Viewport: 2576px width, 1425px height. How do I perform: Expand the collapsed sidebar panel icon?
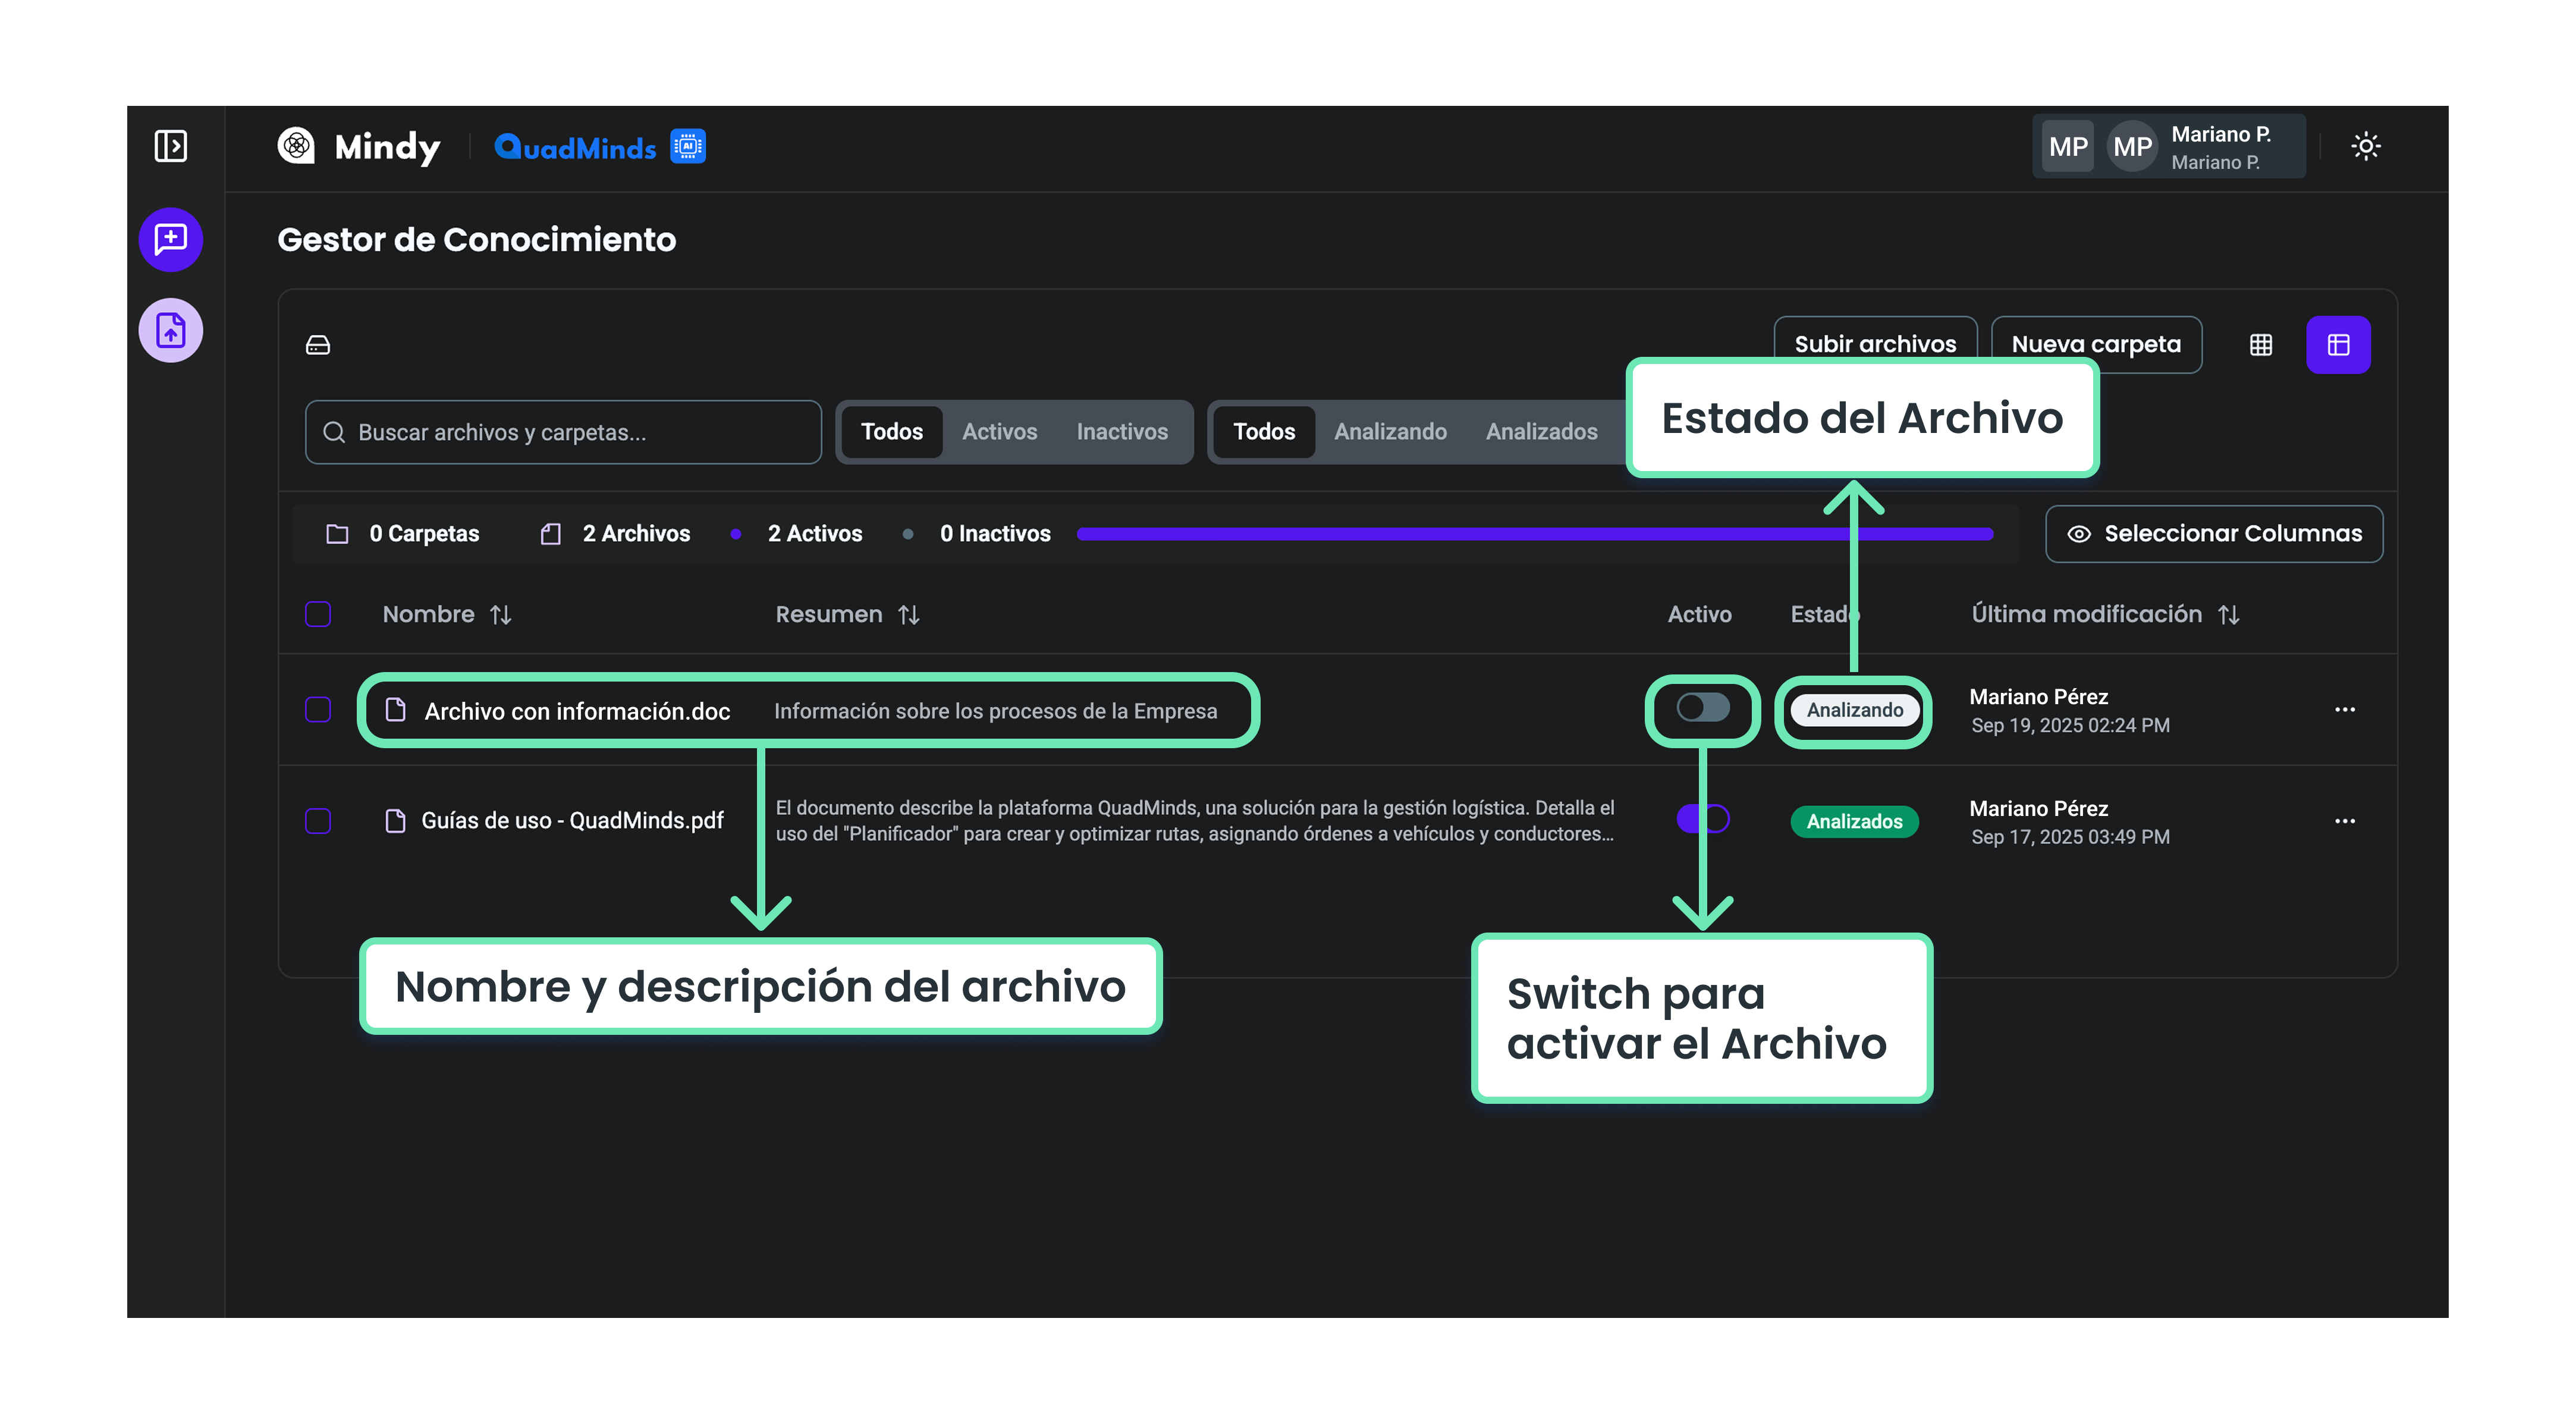coord(171,146)
